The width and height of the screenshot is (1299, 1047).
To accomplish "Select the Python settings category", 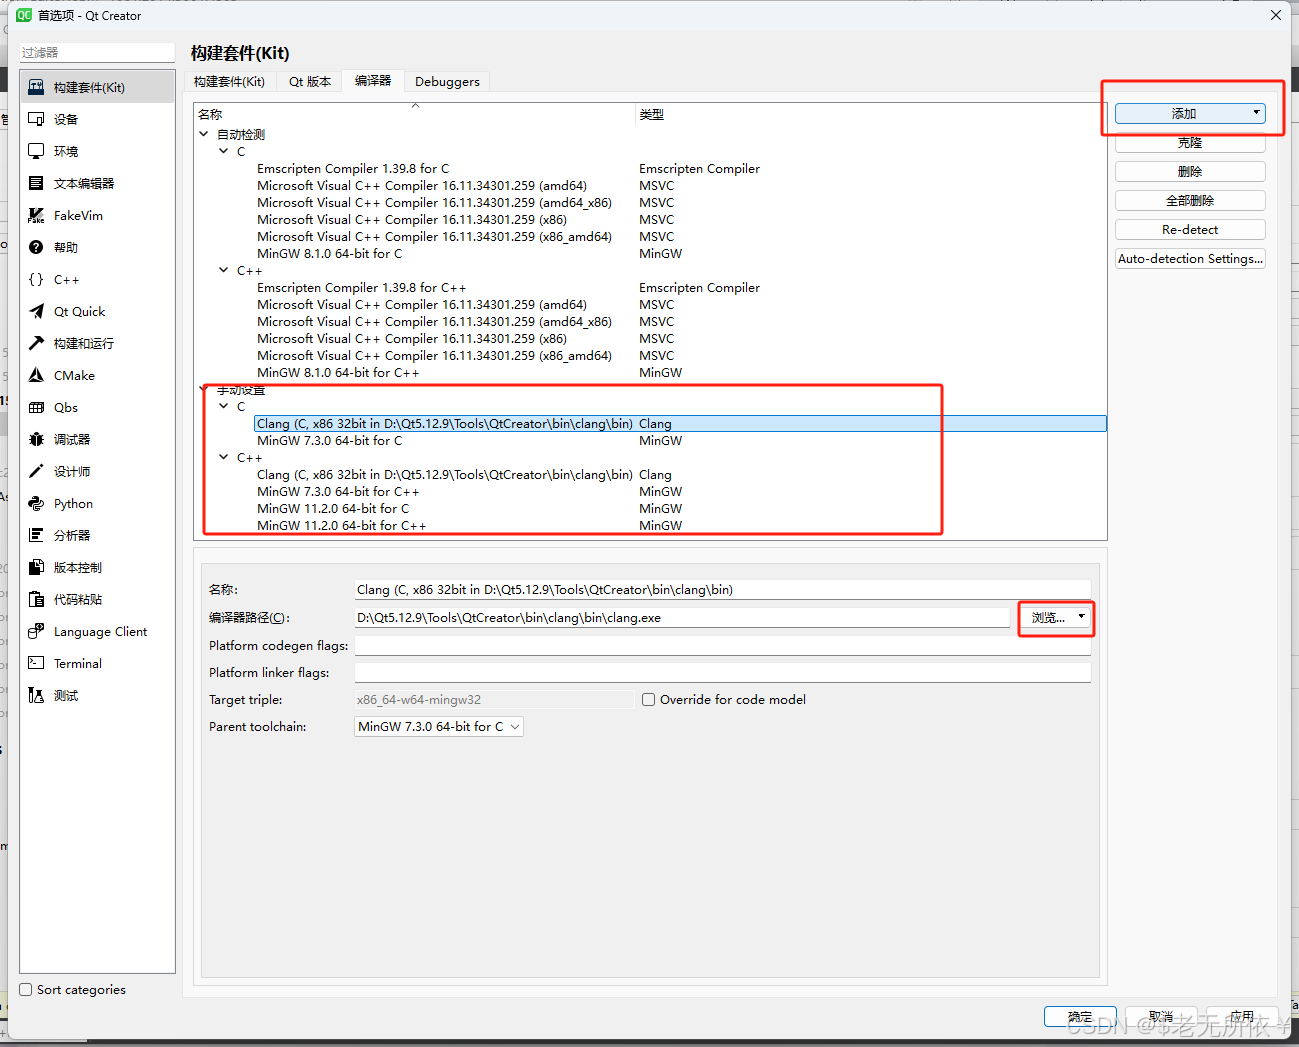I will (72, 503).
